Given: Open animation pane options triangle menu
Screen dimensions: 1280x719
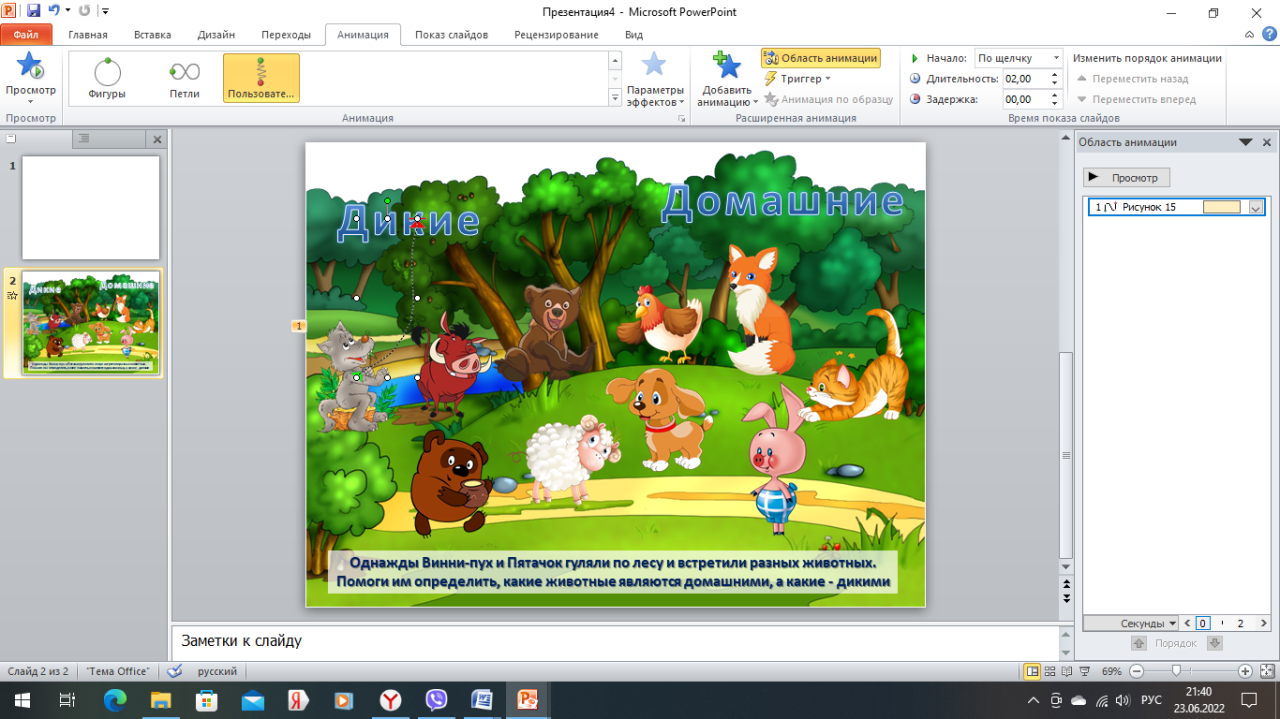Looking at the screenshot, I should click(1245, 142).
